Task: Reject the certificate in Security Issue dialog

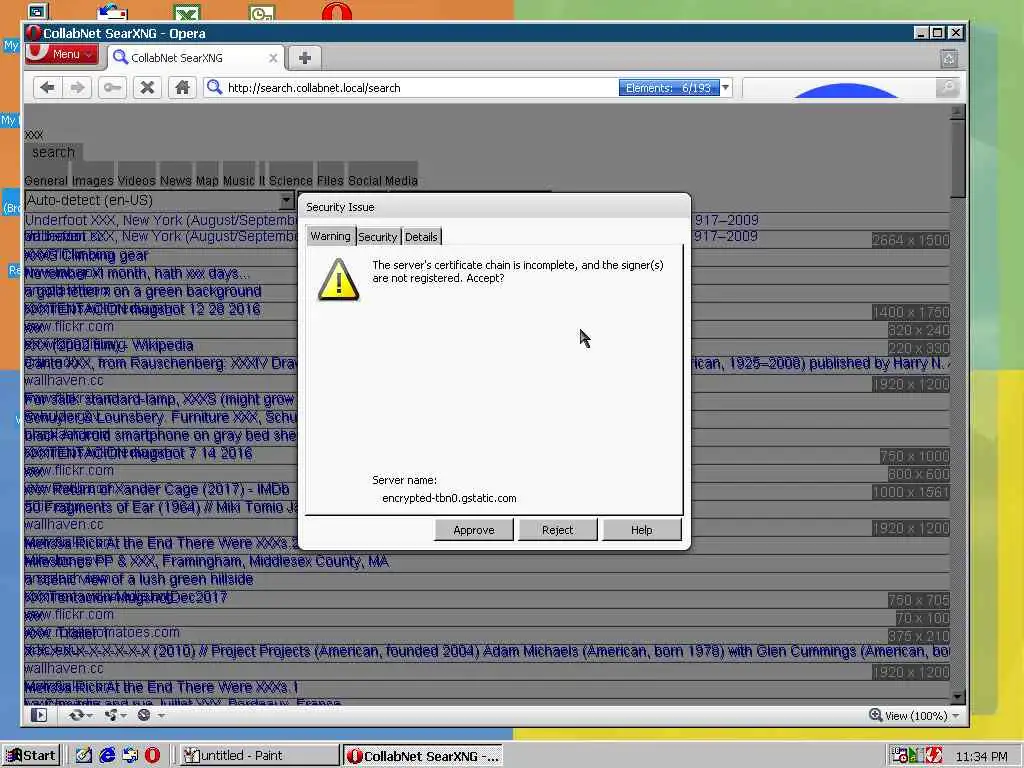Action: click(558, 530)
